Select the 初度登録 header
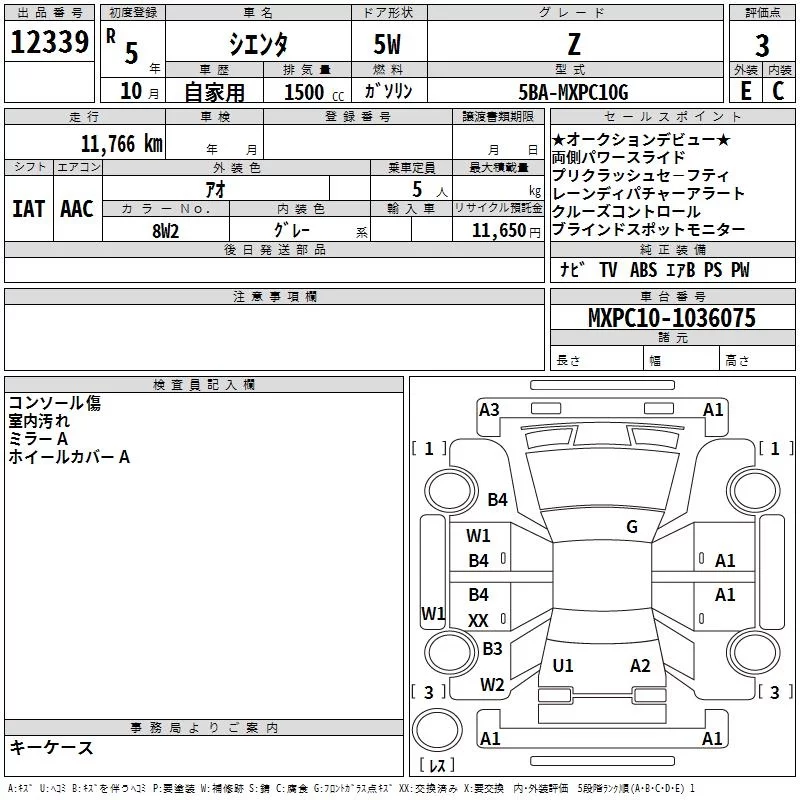The width and height of the screenshot is (800, 800). [133, 13]
